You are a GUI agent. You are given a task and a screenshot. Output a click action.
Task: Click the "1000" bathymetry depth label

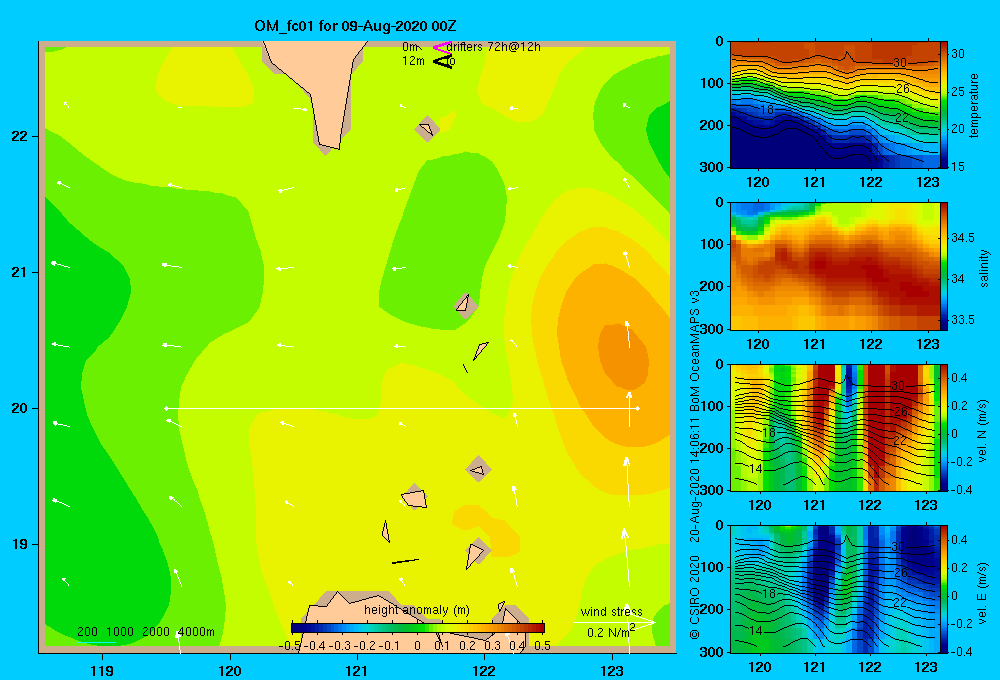click(120, 632)
